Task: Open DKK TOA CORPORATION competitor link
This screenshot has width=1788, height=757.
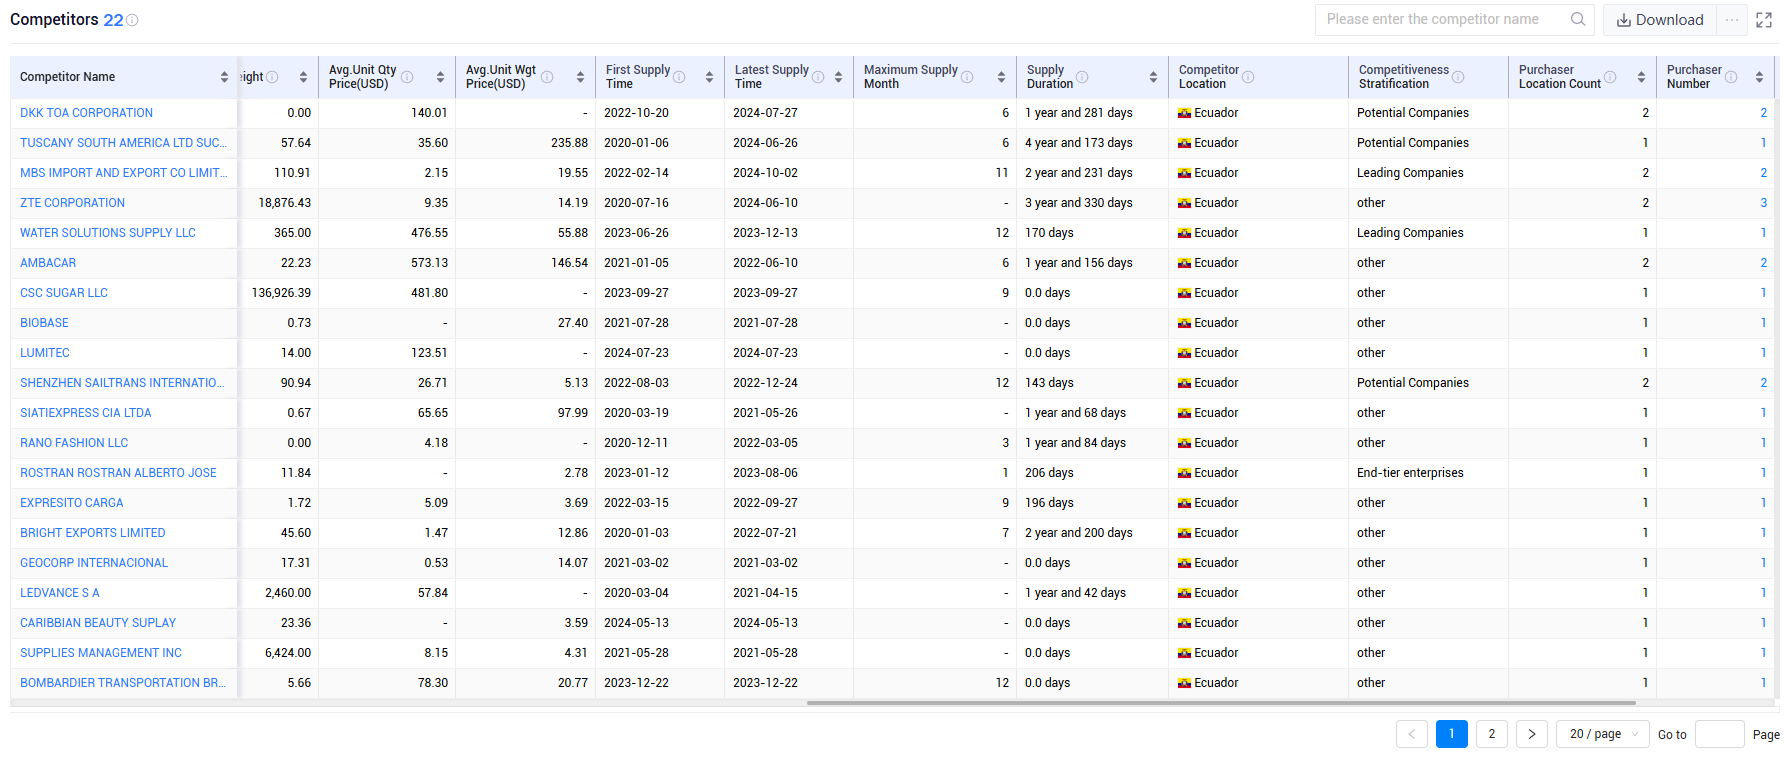Action: [87, 113]
